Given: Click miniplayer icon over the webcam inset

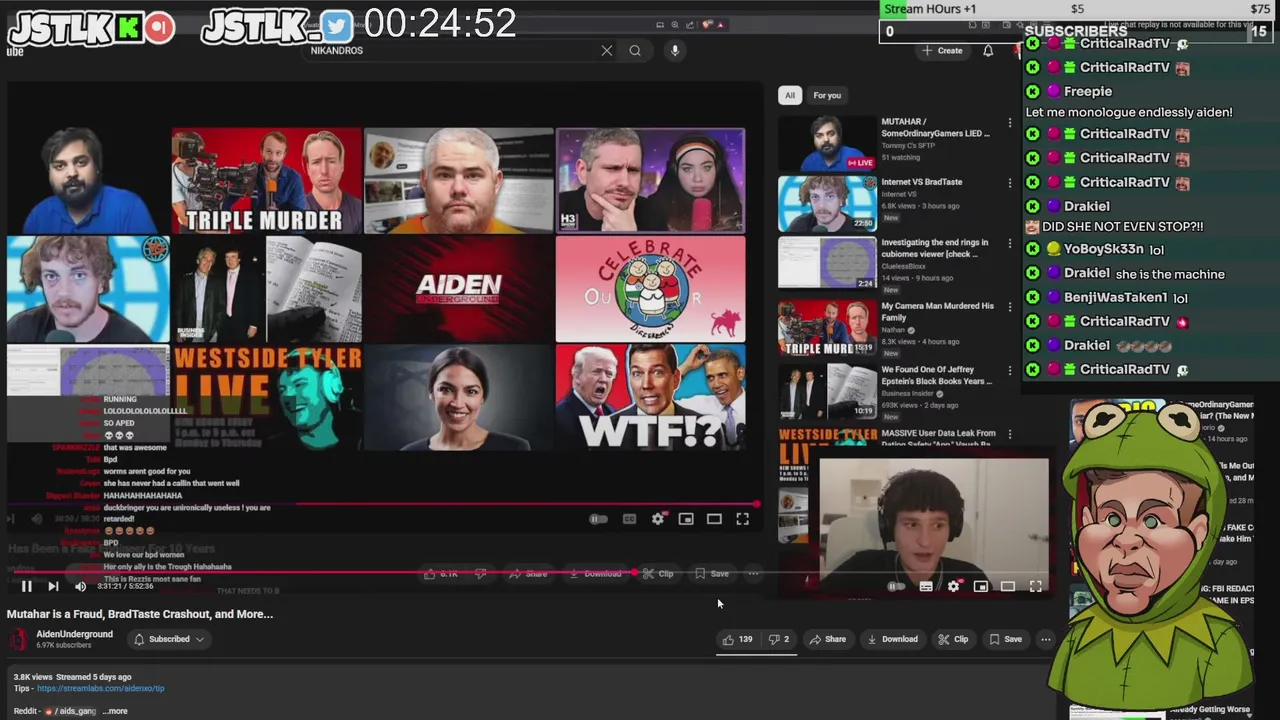Looking at the screenshot, I should point(981,587).
